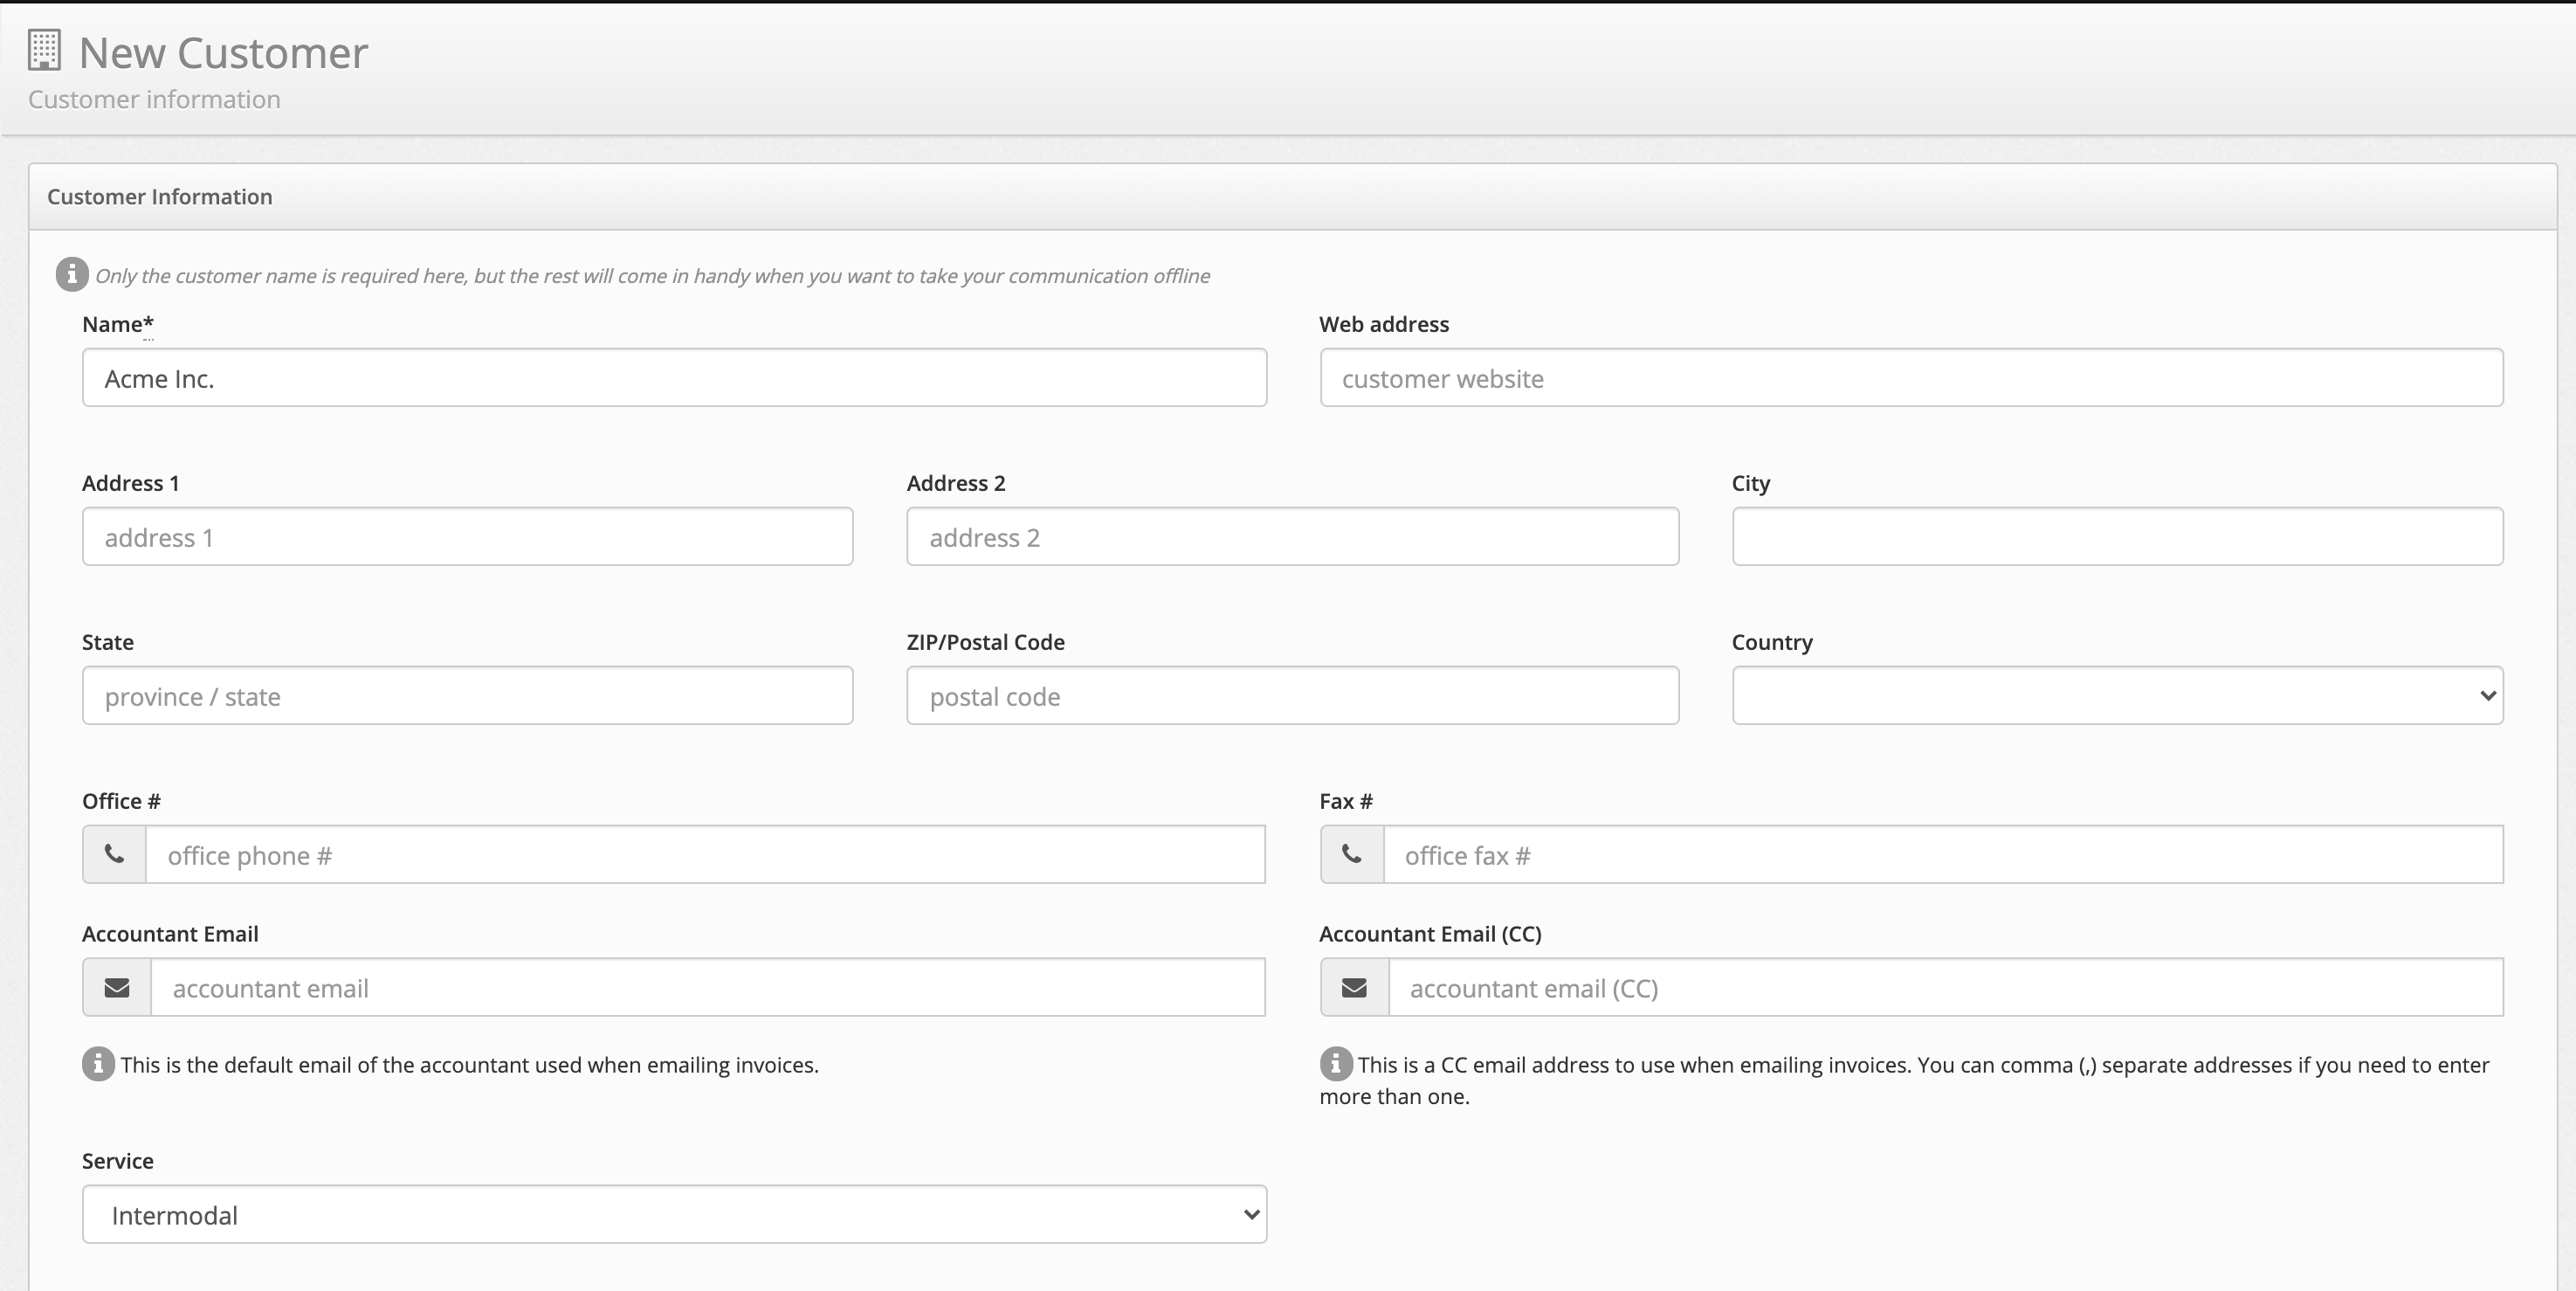Screen dimensions: 2576x1291
Task: Click the Address 2 label
Action: tap(955, 483)
